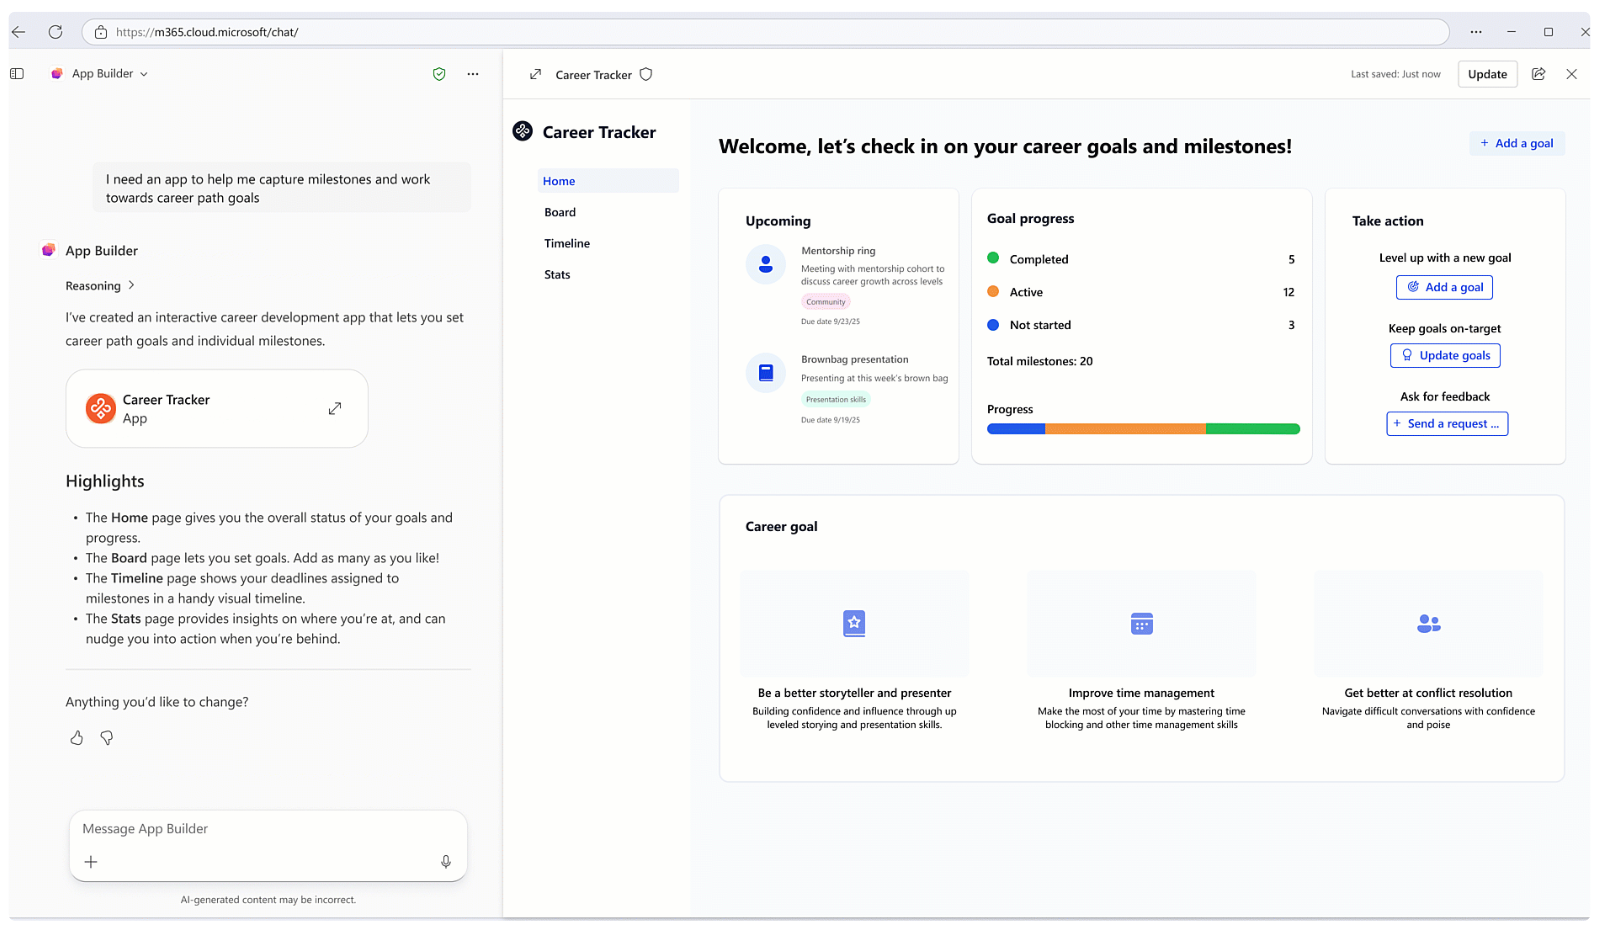
Task: Click the green shield security icon
Action: pos(439,73)
